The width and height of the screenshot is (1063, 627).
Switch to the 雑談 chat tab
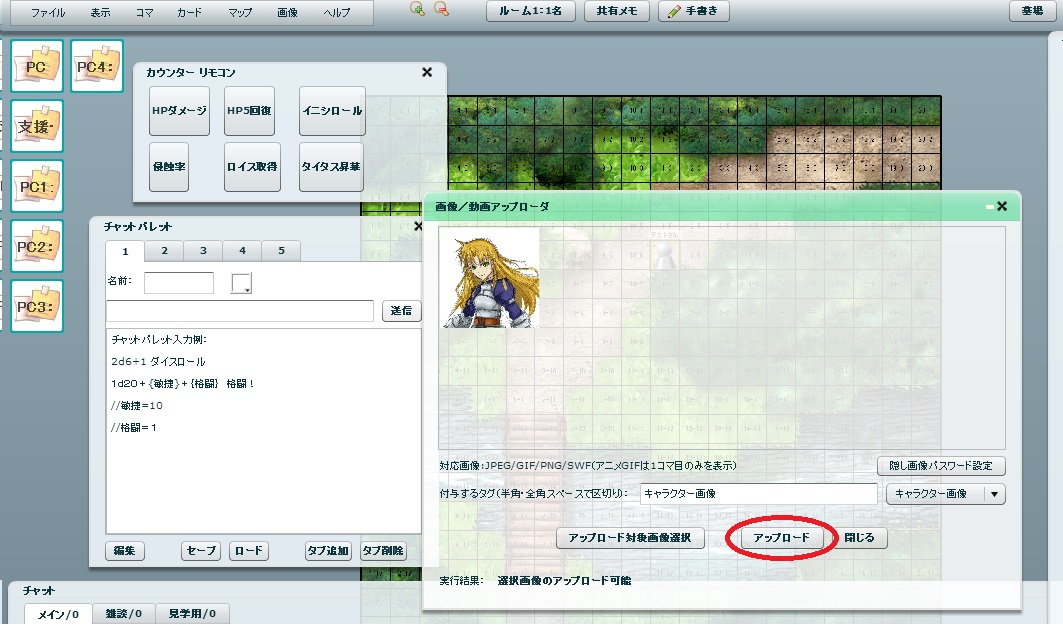point(124,613)
